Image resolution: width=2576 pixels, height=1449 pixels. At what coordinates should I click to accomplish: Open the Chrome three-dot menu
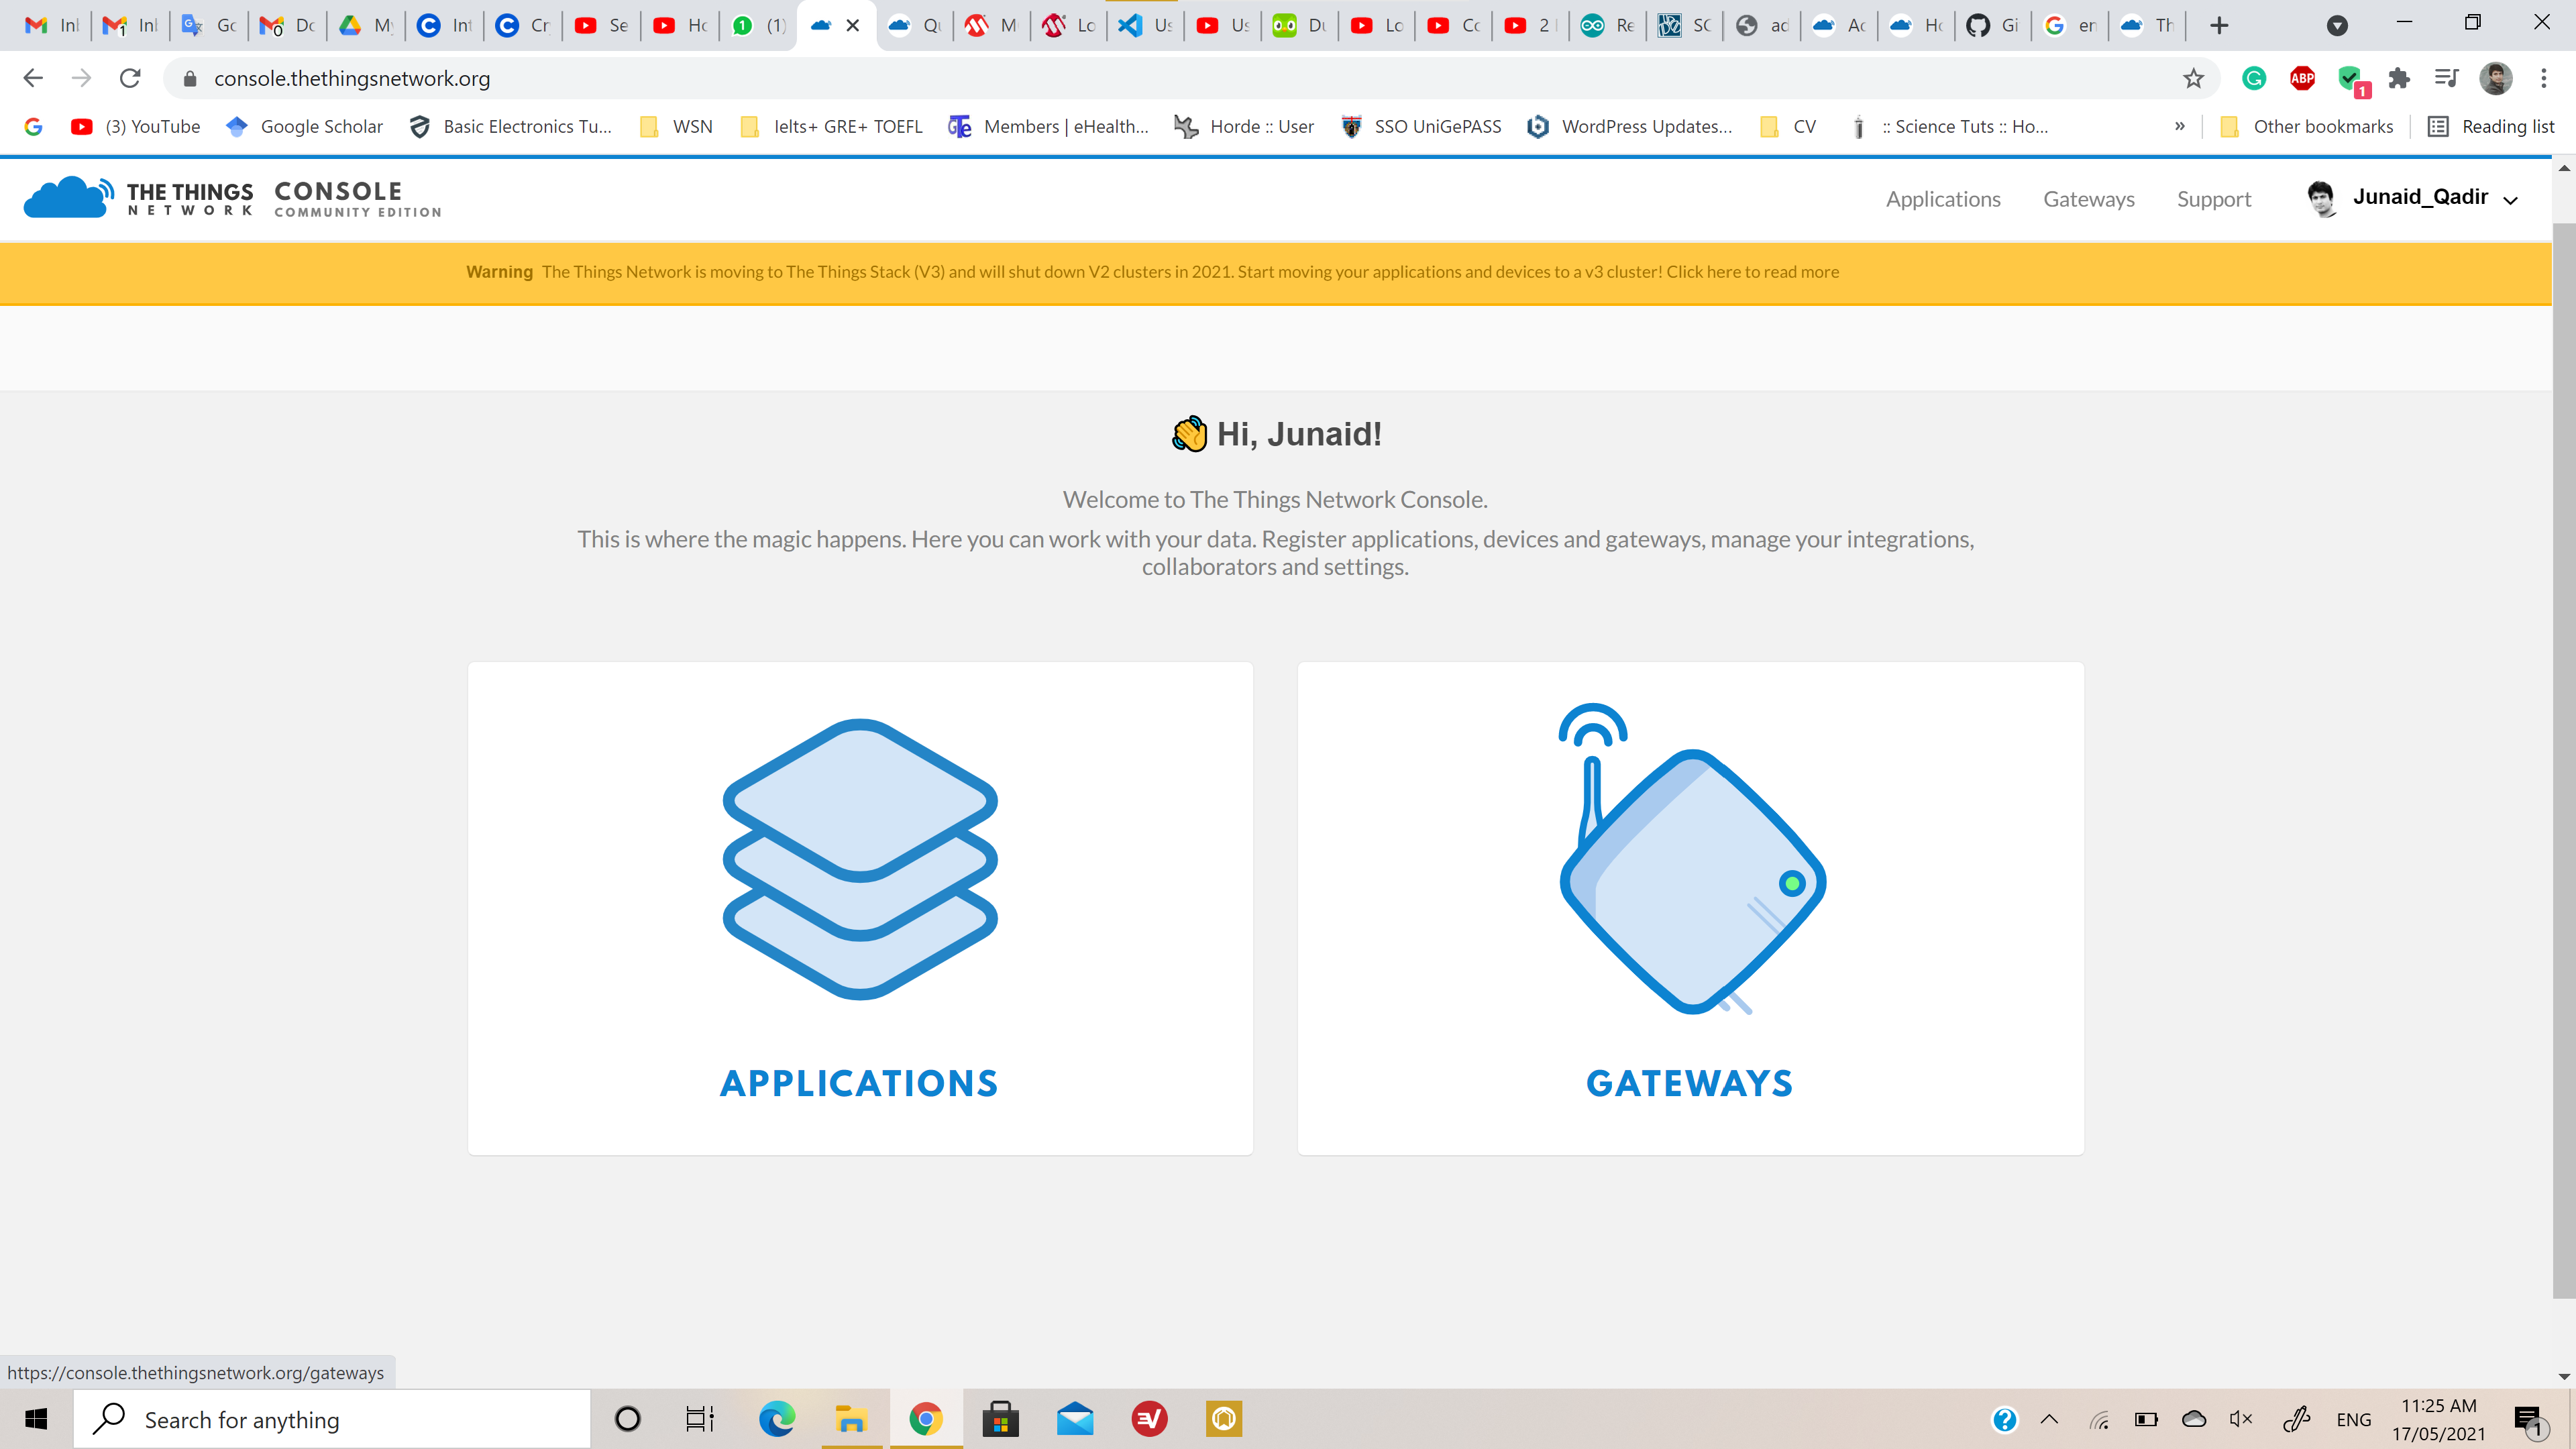(x=2544, y=78)
